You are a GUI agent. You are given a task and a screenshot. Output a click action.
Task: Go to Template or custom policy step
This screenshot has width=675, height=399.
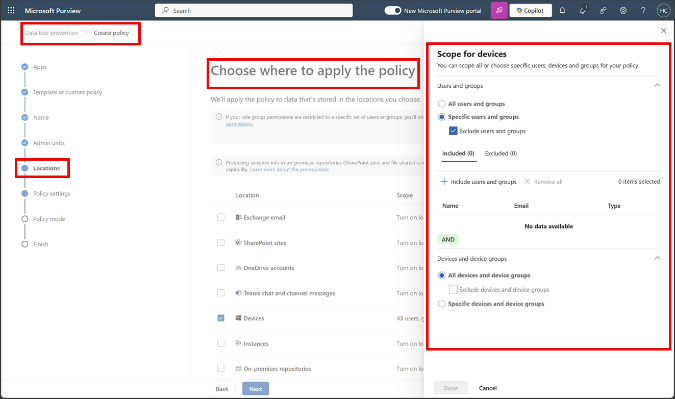[67, 92]
